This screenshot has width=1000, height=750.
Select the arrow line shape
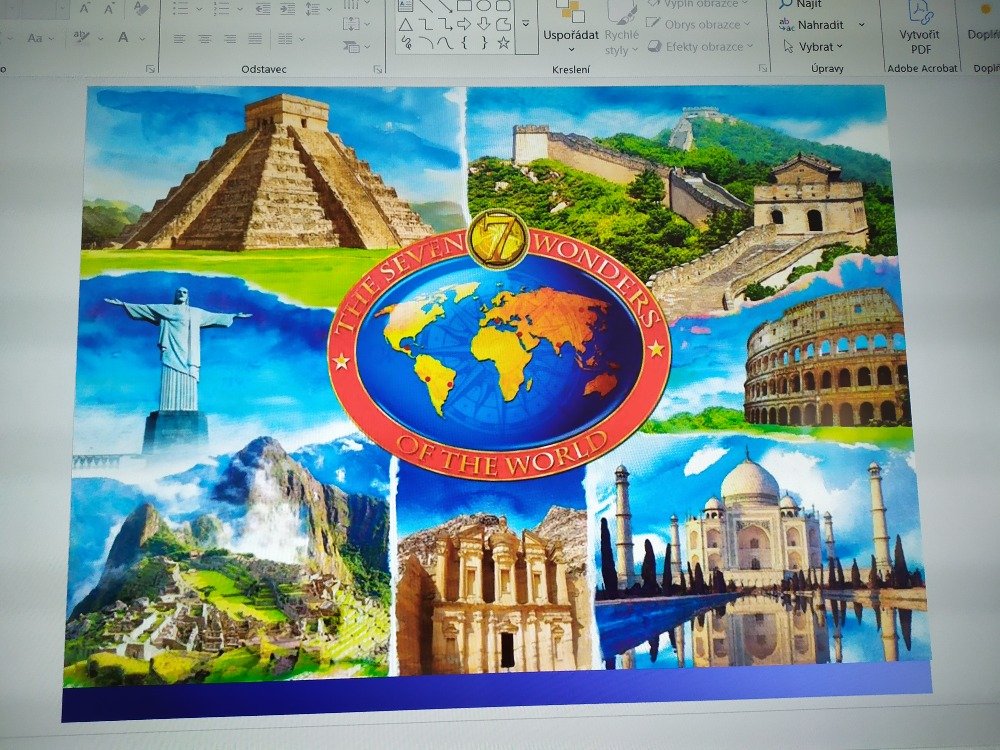coord(446,6)
